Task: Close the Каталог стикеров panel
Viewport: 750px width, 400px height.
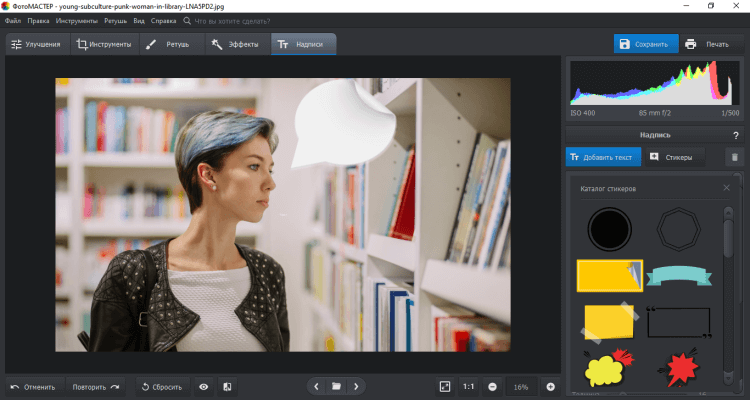Action: pos(727,188)
